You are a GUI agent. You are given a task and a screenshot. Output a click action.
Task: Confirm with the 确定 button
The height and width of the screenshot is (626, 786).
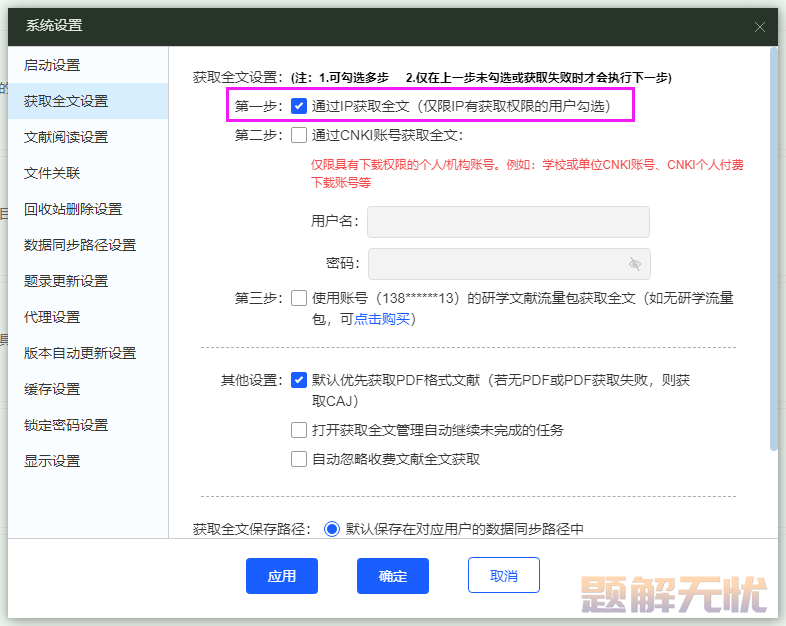[393, 576]
